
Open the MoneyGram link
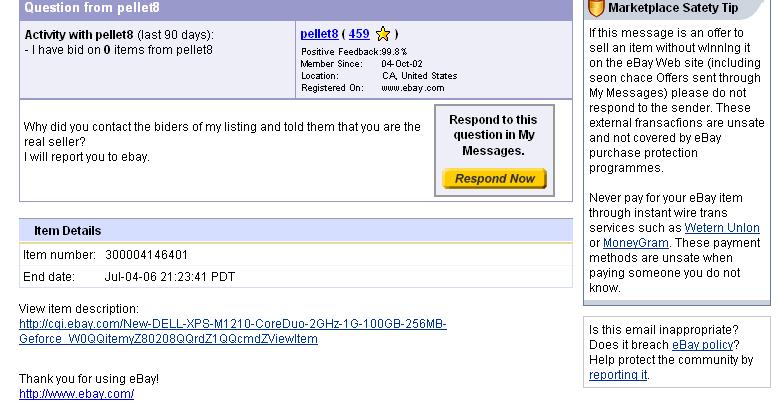pyautogui.click(x=636, y=243)
